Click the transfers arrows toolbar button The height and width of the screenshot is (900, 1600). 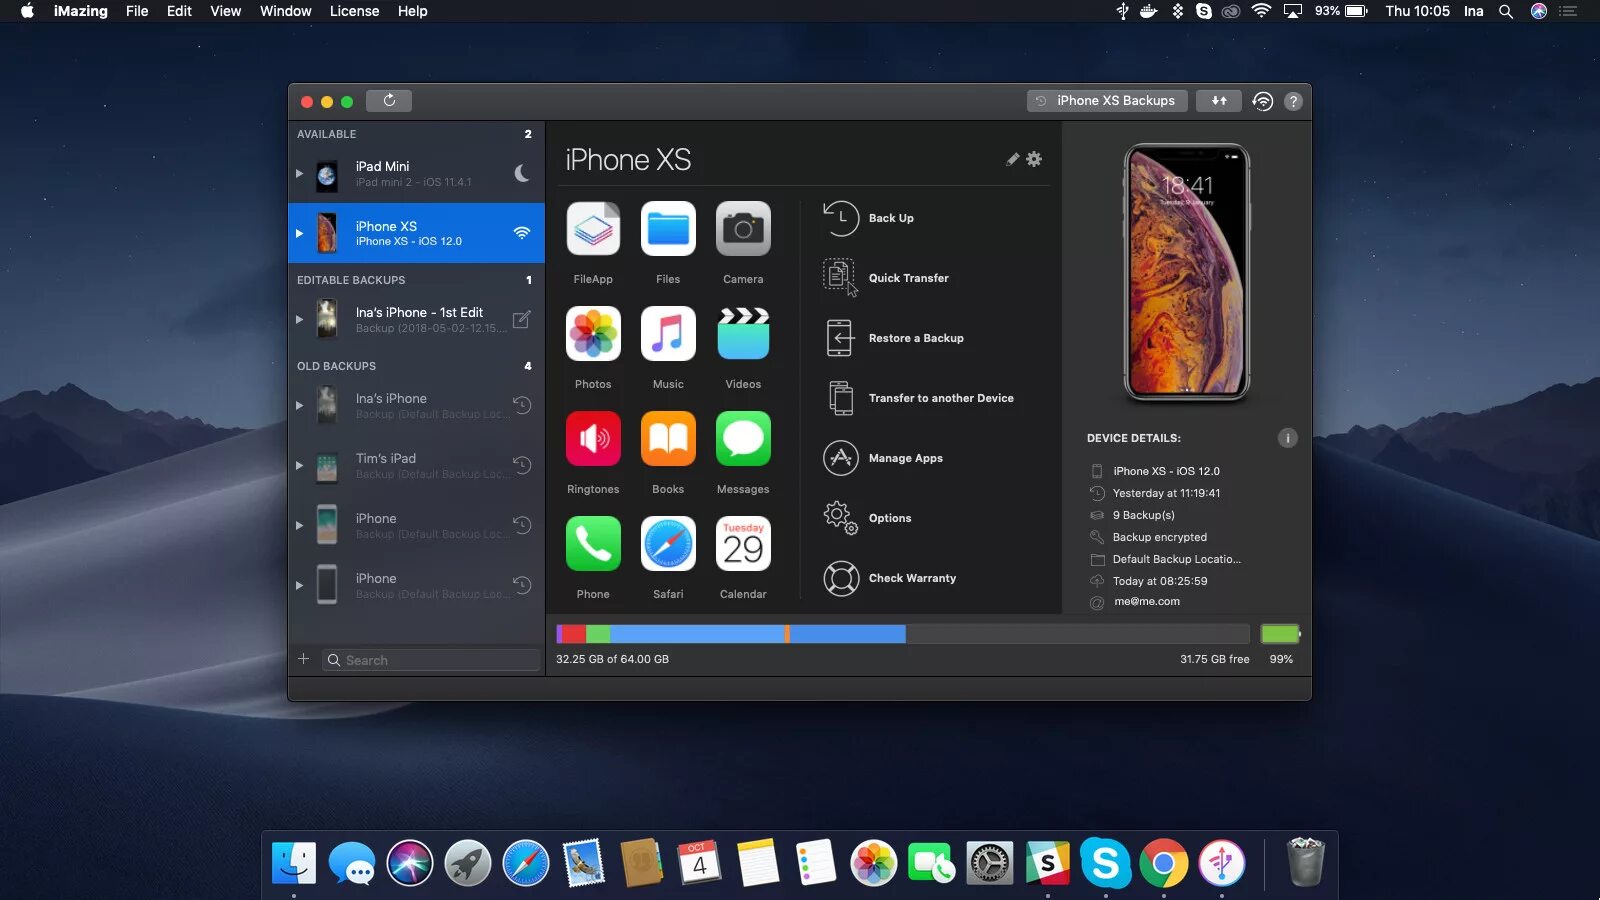[x=1219, y=101]
